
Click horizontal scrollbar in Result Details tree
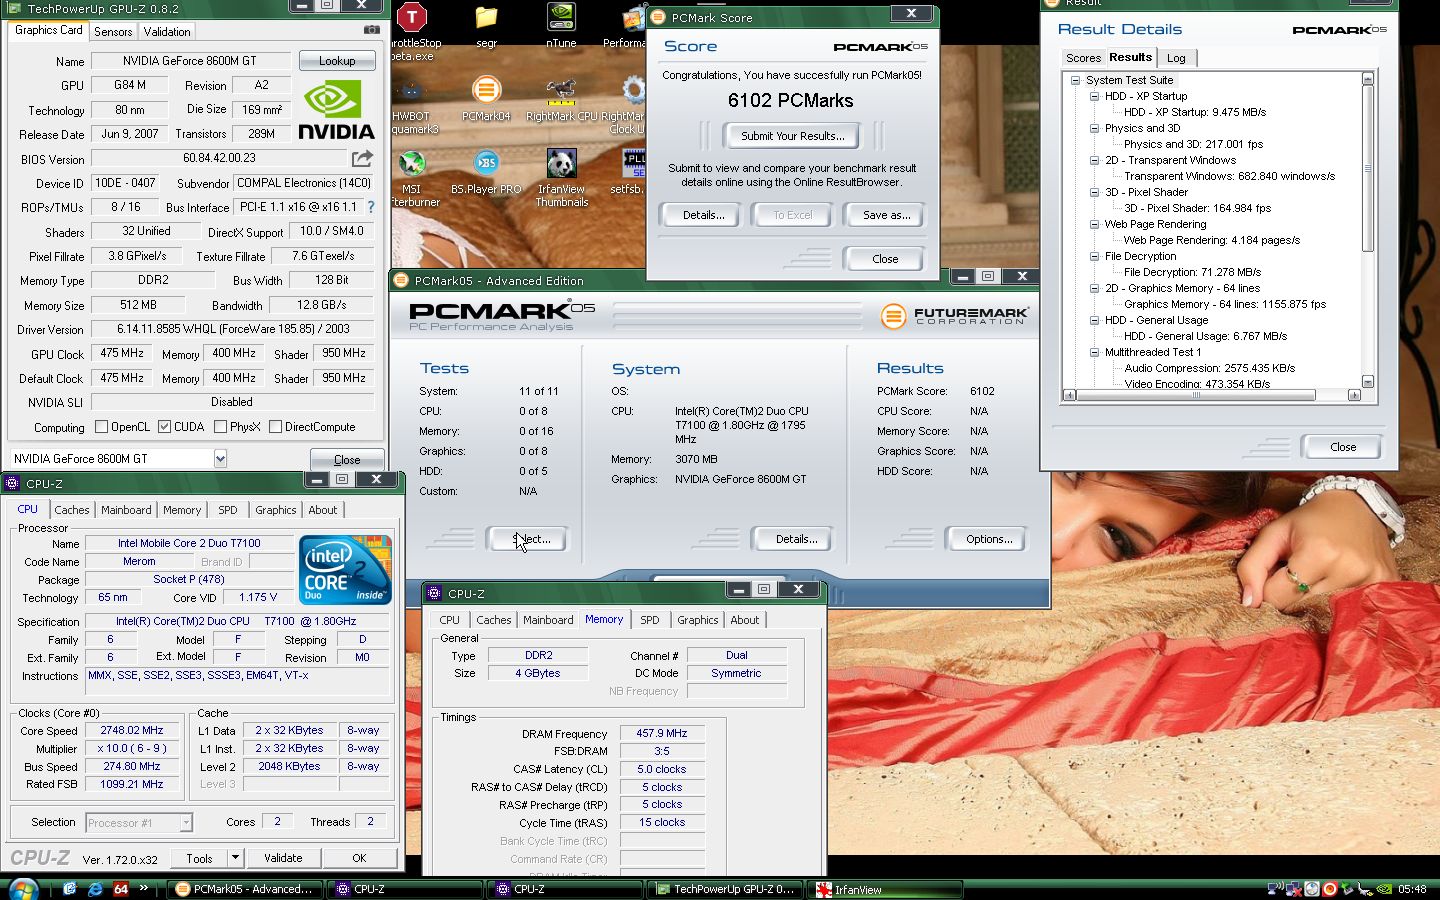pos(1196,395)
